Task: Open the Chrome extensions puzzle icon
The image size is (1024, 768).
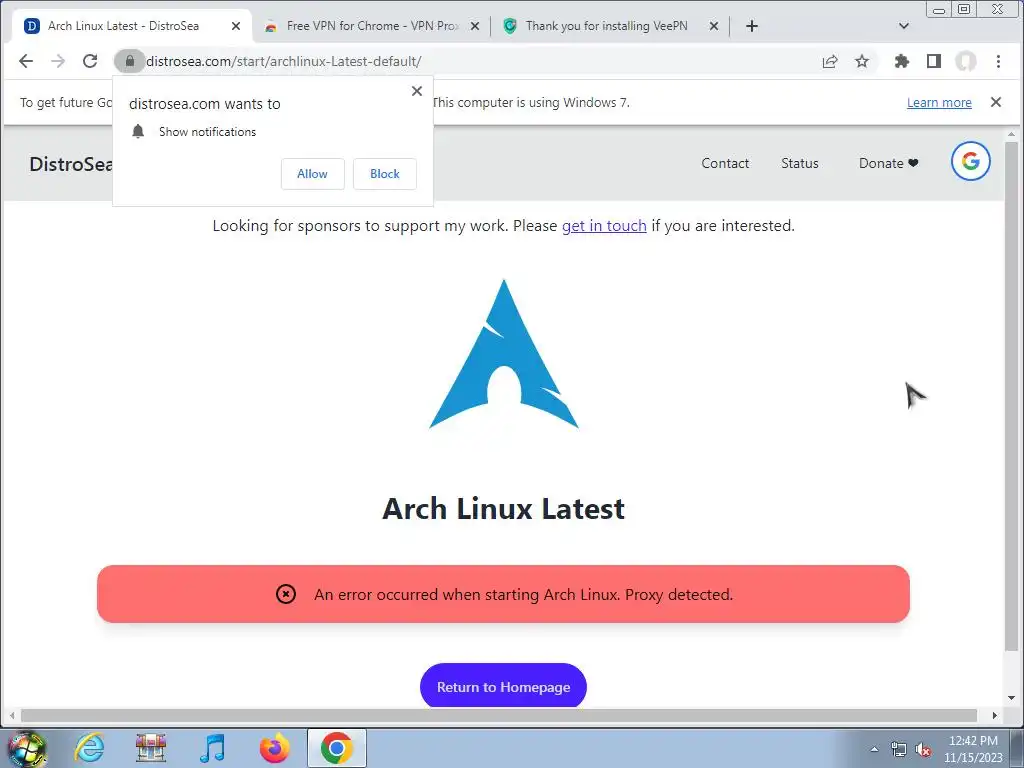Action: (902, 61)
